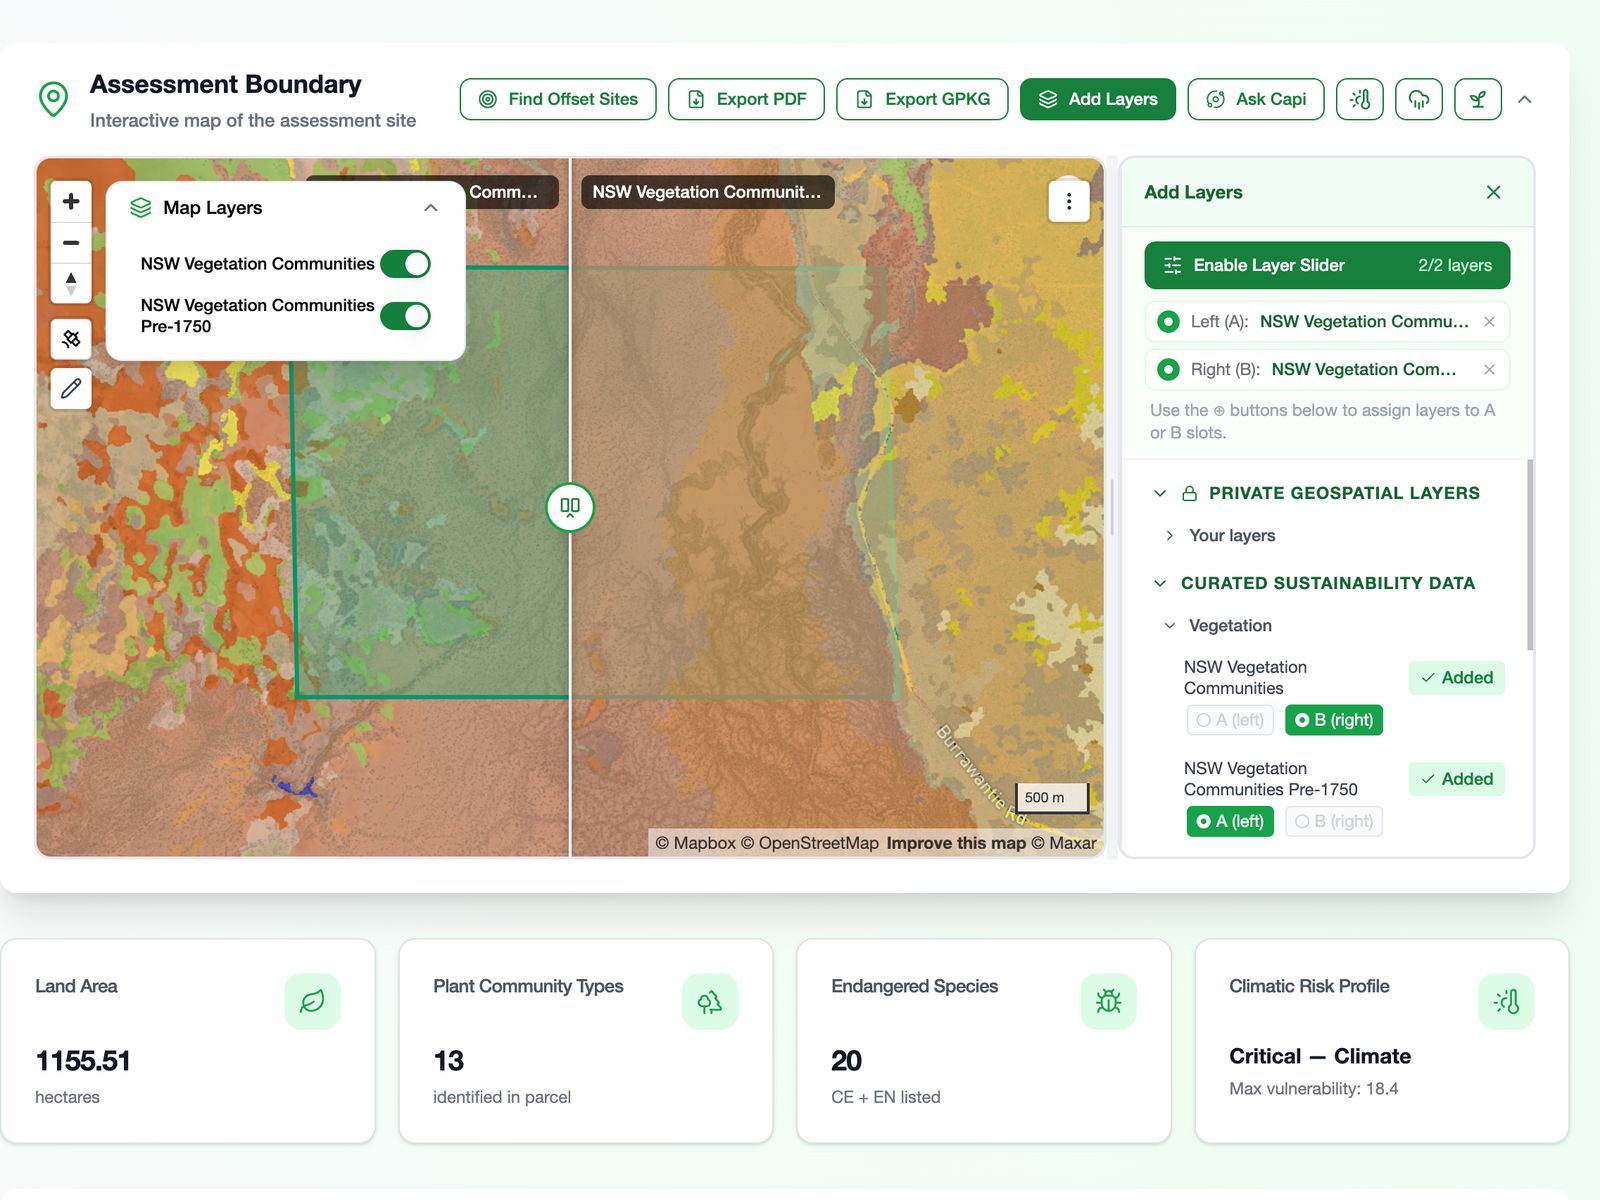The height and width of the screenshot is (1200, 1600).
Task: Collapse the Map Layers popup
Action: 431,208
